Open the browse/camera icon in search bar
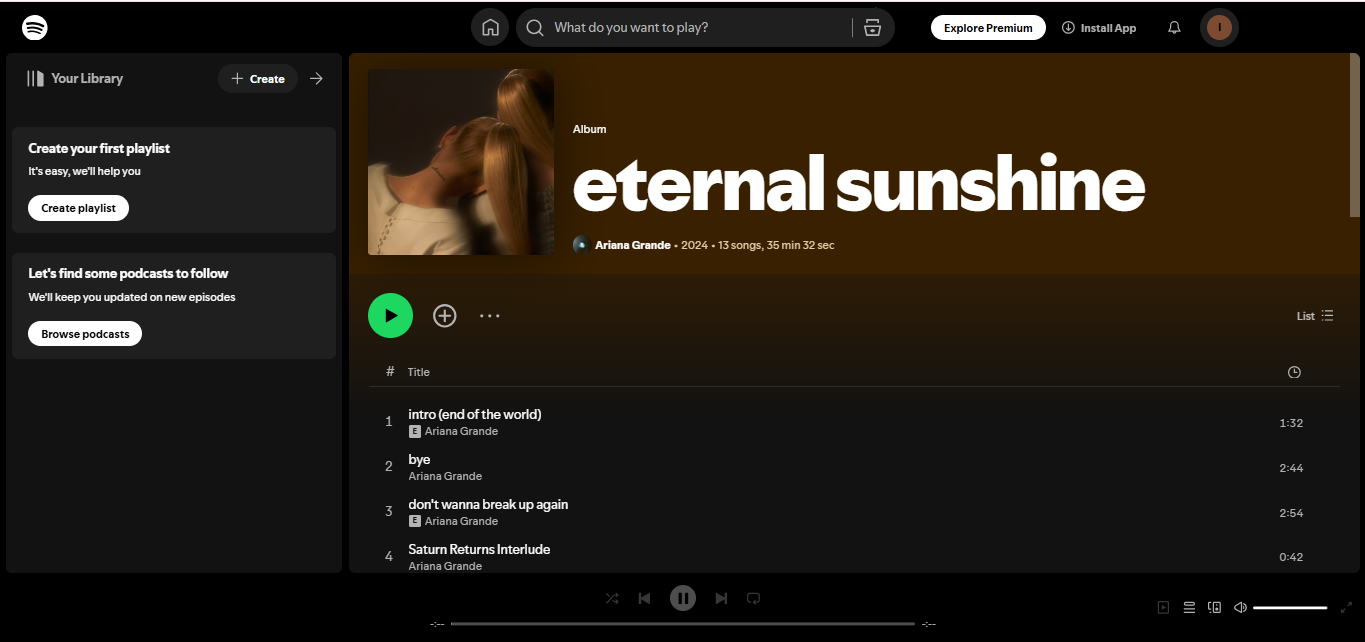Image resolution: width=1365 pixels, height=642 pixels. (872, 27)
